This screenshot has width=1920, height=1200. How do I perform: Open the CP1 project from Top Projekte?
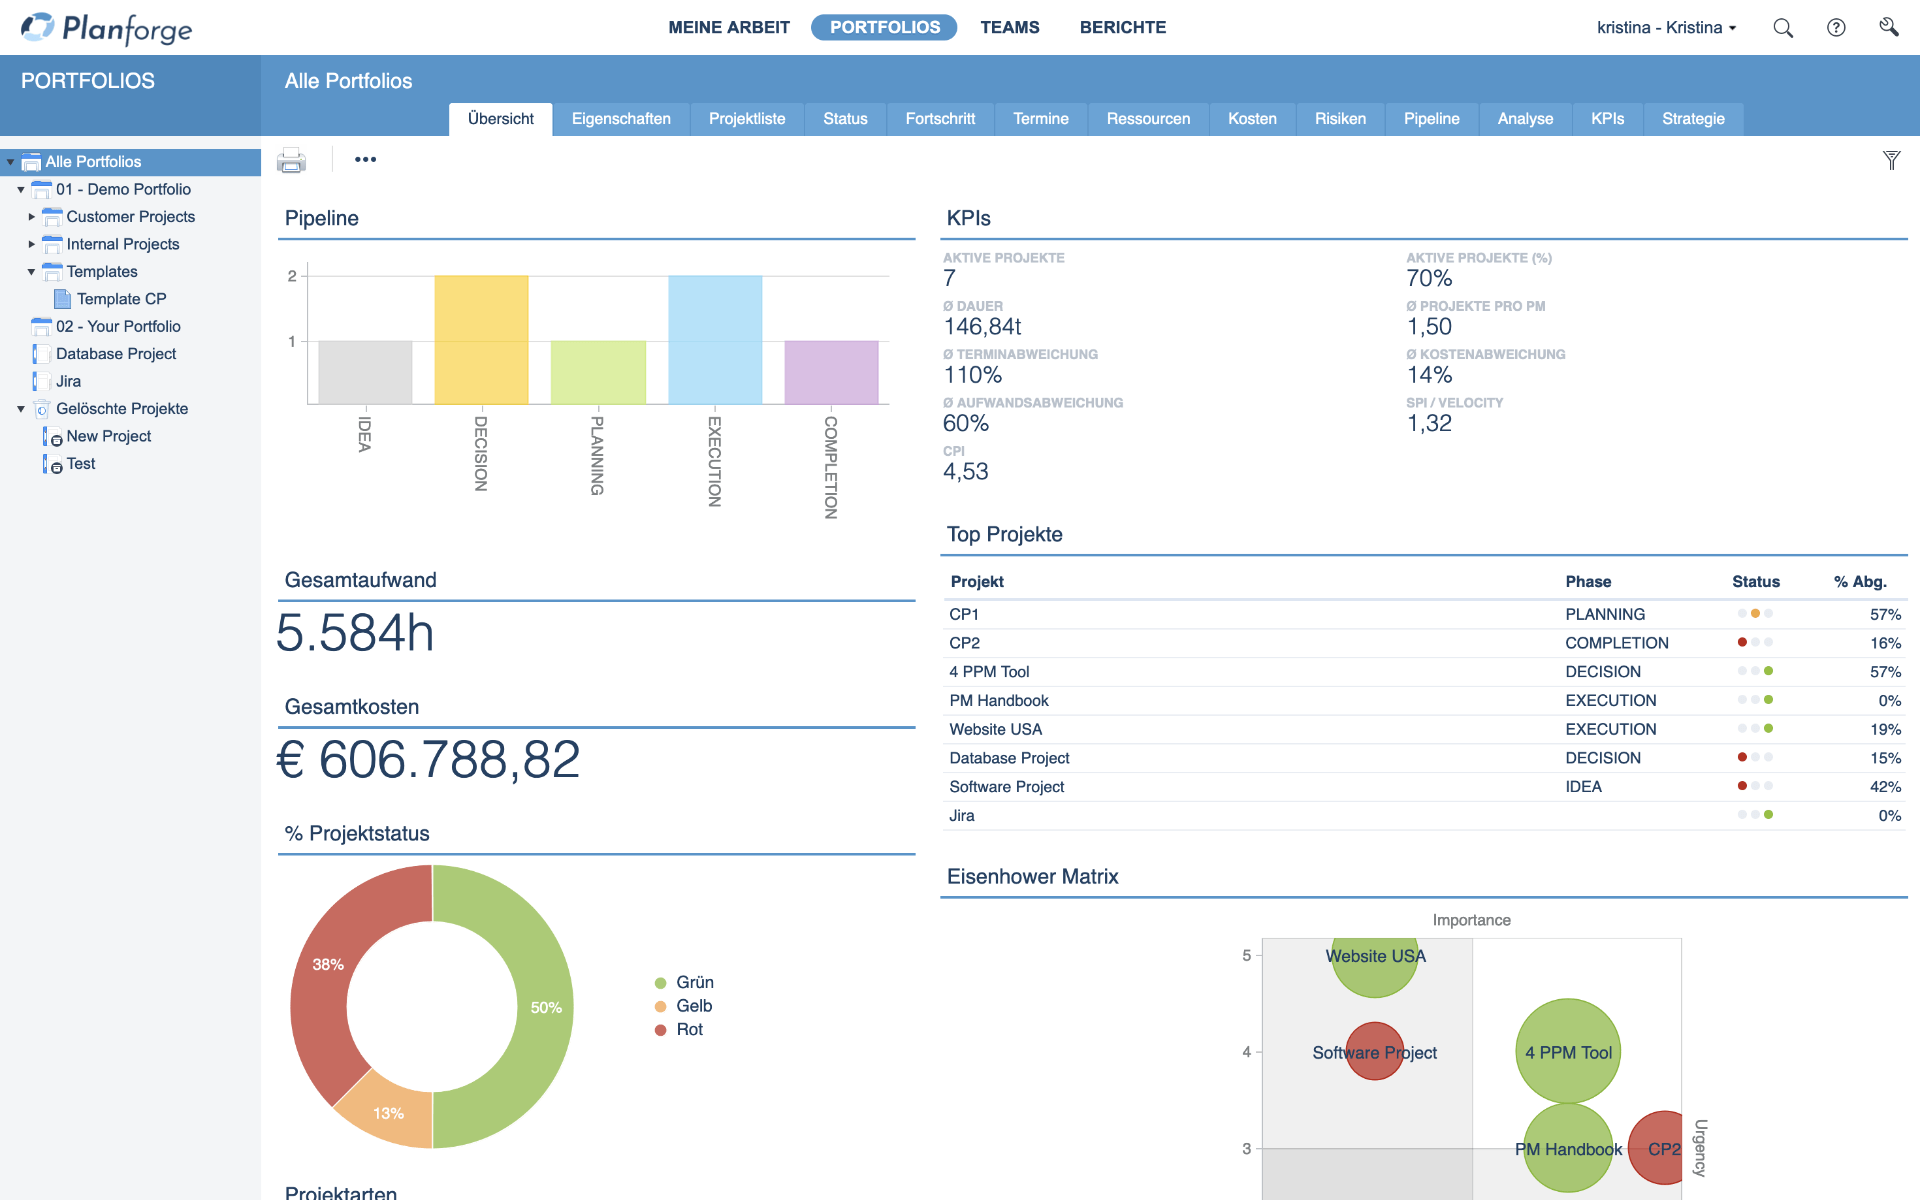pos(963,614)
